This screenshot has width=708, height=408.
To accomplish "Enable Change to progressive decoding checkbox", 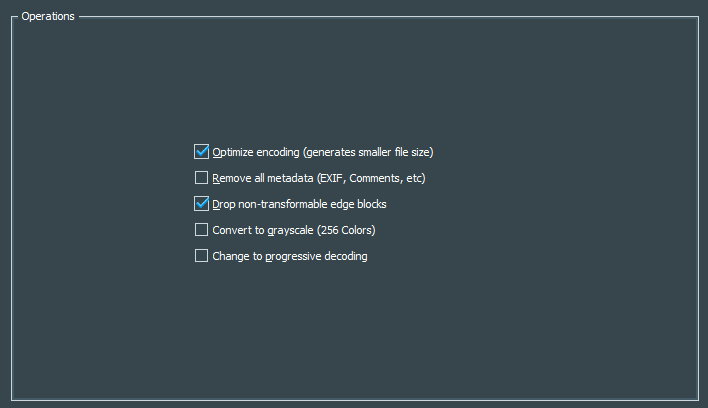I will 201,256.
